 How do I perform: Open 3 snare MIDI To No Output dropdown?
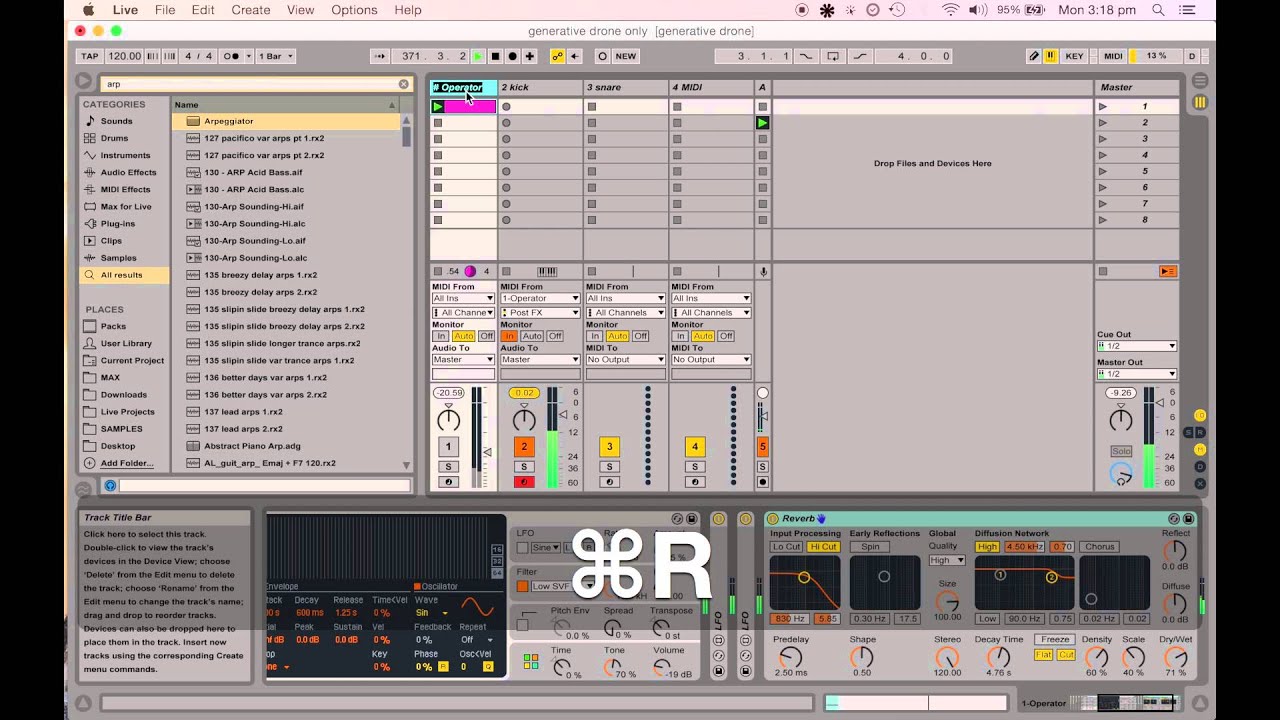625,359
